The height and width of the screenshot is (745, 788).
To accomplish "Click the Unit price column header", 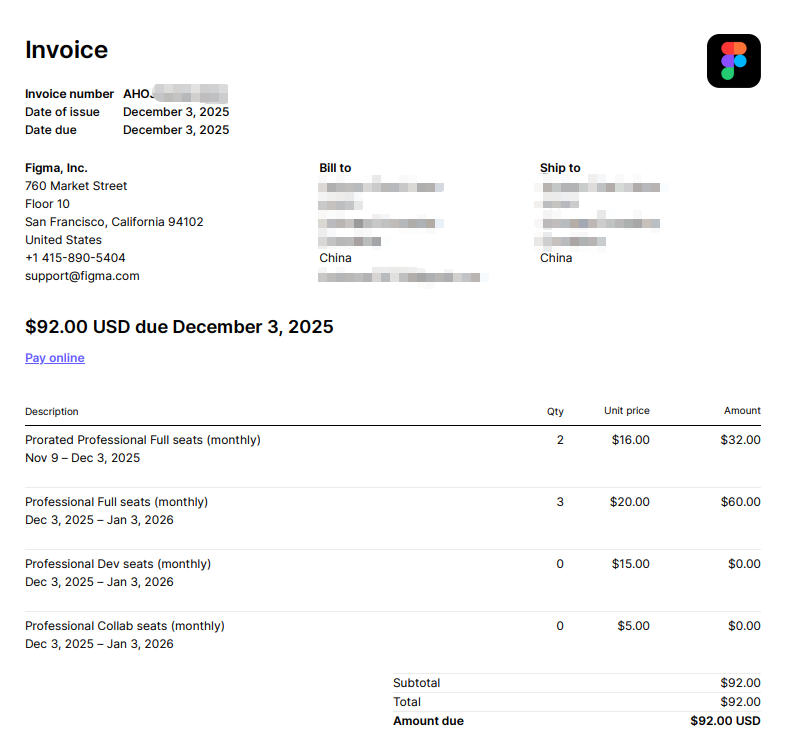I will pyautogui.click(x=627, y=411).
